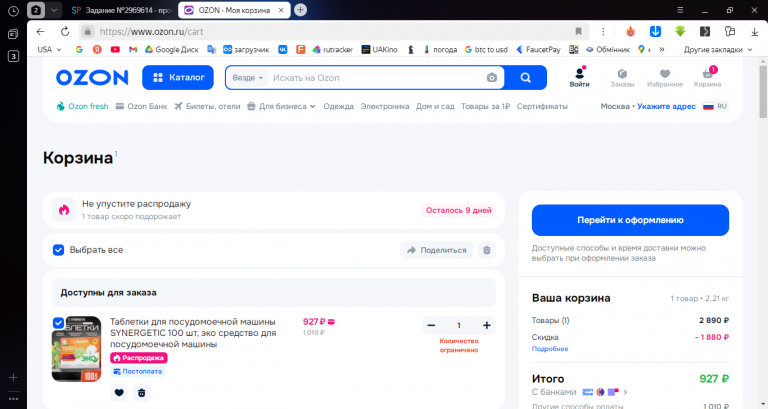
Task: Open browser three-dot menu near bookmark icon
Action: pyautogui.click(x=603, y=32)
